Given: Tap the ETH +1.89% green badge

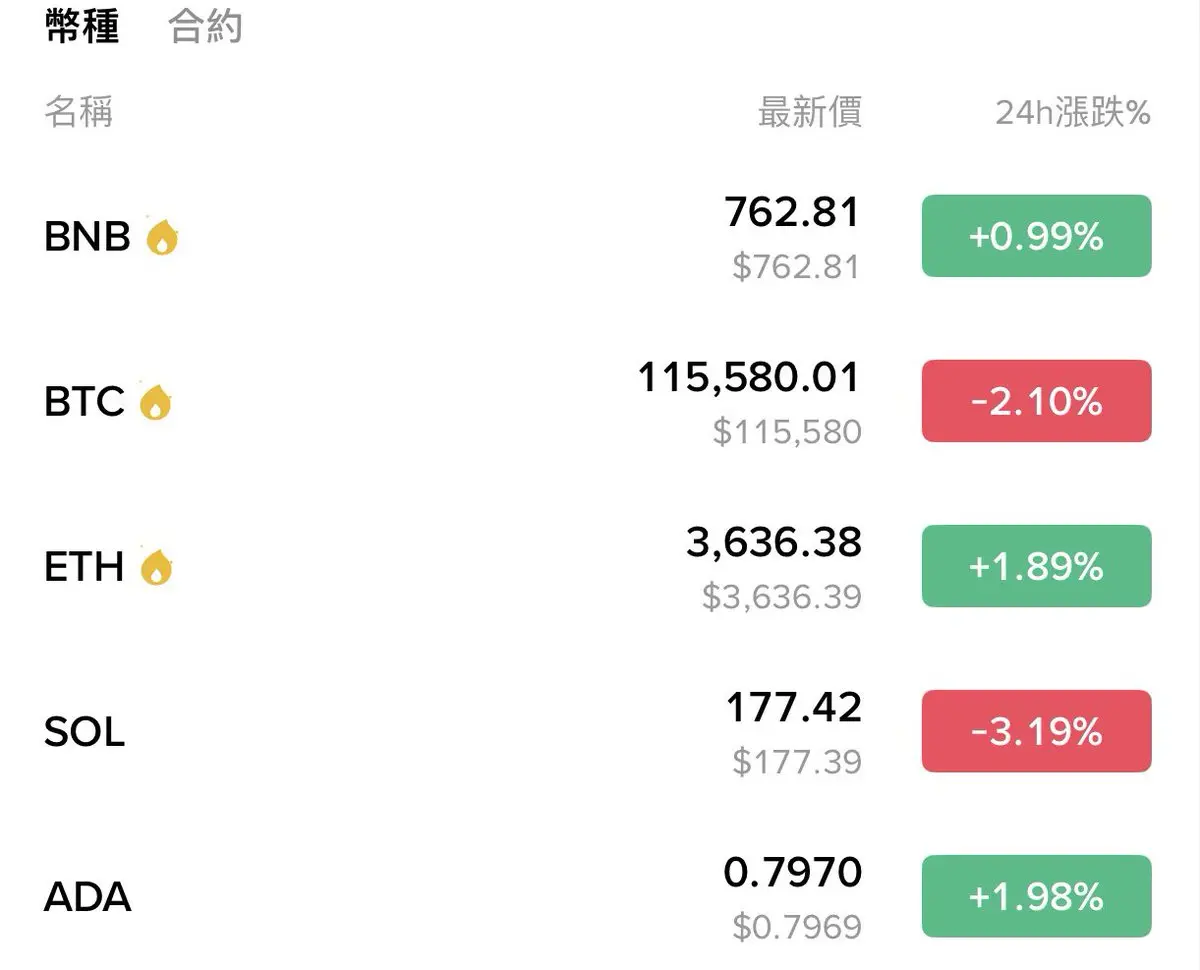Looking at the screenshot, I should (x=1036, y=566).
